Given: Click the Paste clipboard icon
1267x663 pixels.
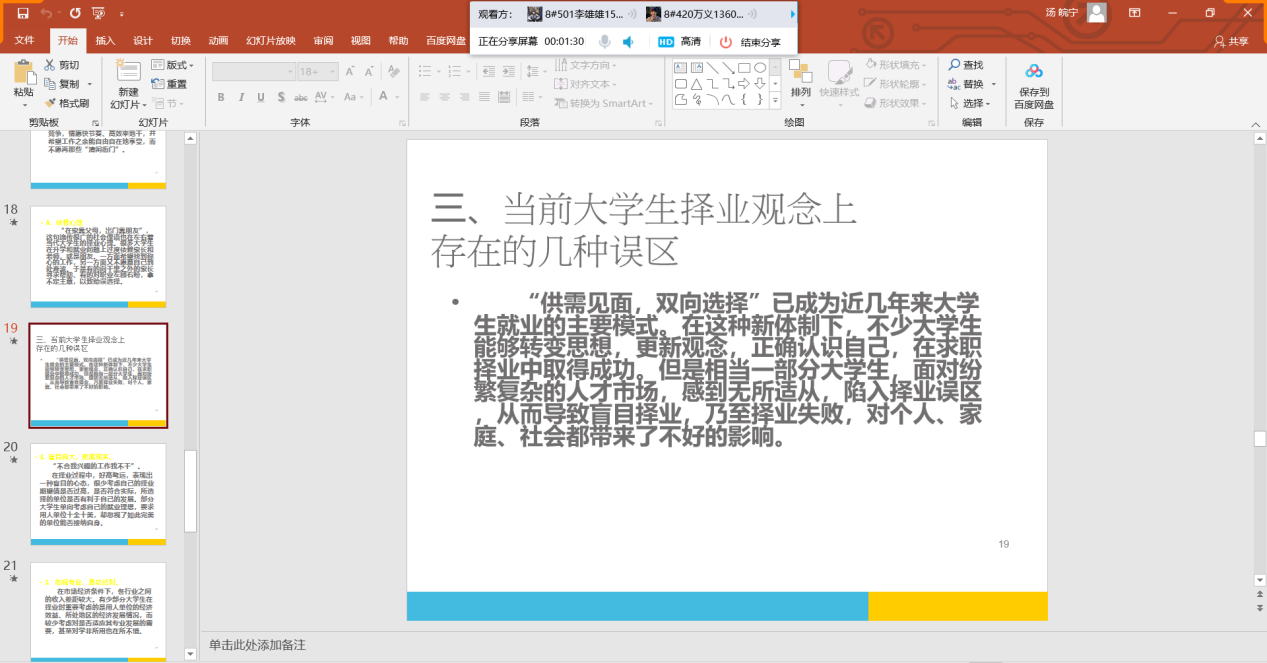Looking at the screenshot, I should click(23, 74).
